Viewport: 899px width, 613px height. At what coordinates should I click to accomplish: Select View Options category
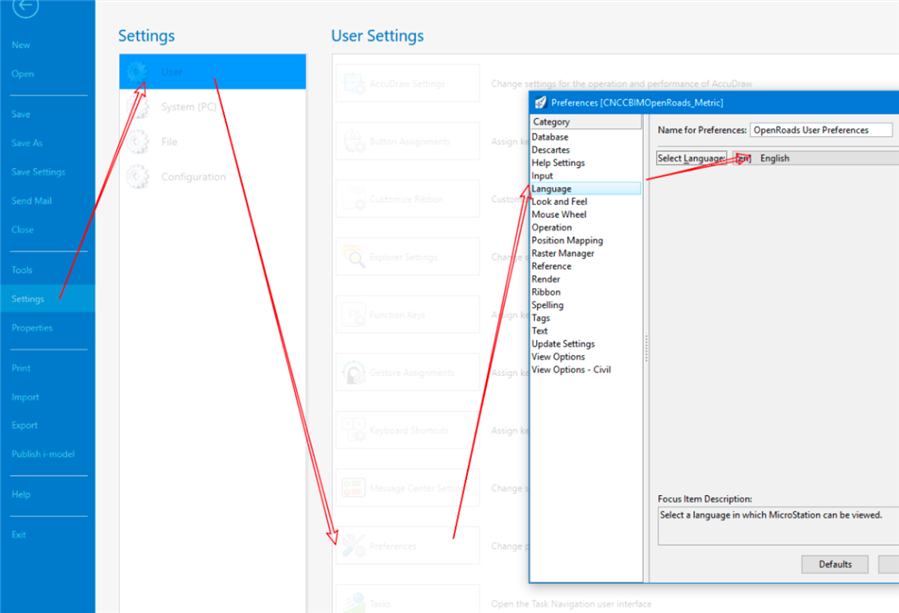[x=558, y=357]
